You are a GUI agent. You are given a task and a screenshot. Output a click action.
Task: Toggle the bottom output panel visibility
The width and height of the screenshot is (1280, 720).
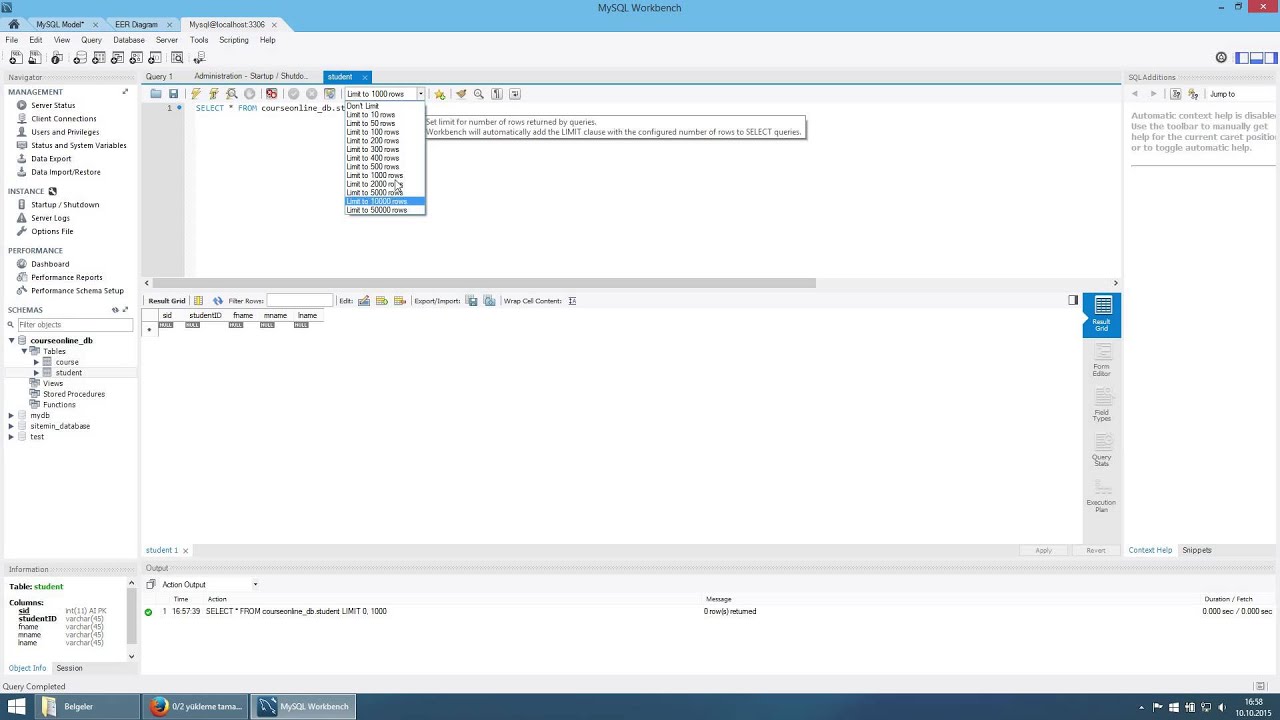(1256, 58)
